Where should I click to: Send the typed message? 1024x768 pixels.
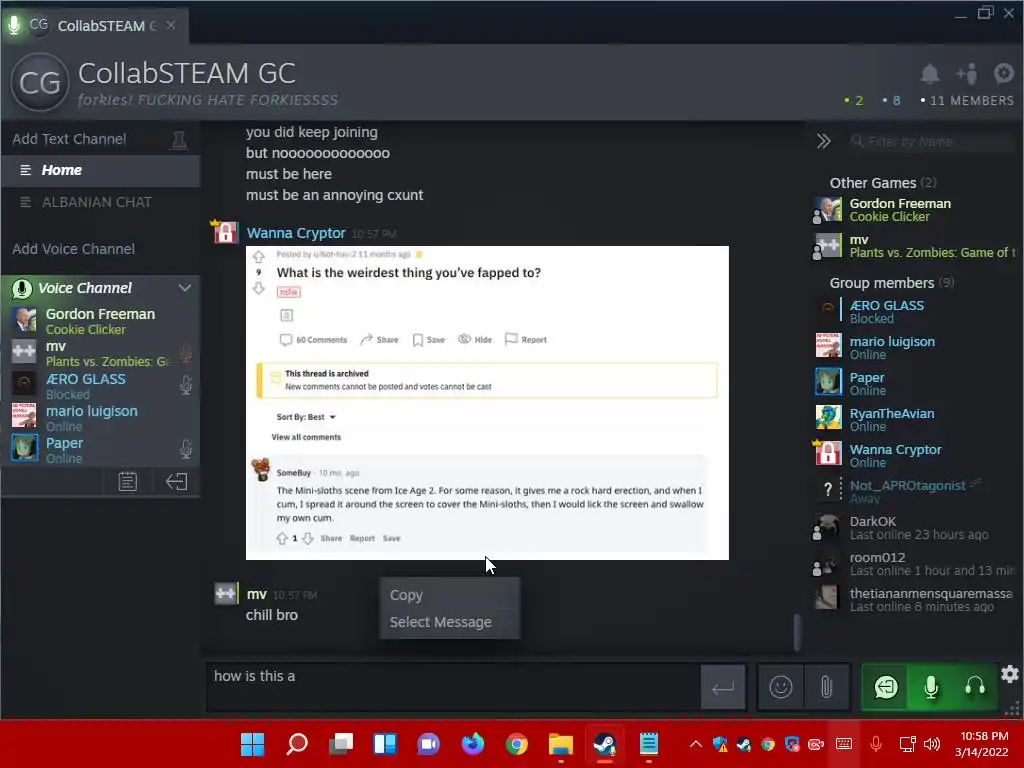723,687
